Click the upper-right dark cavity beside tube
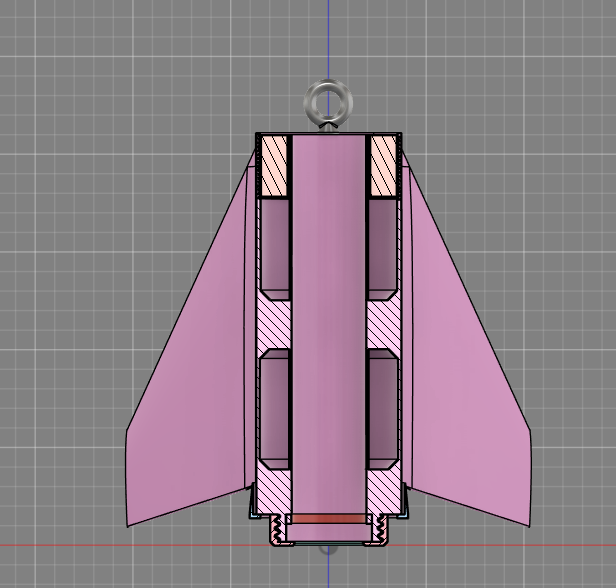The width and height of the screenshot is (616, 588). (x=382, y=245)
